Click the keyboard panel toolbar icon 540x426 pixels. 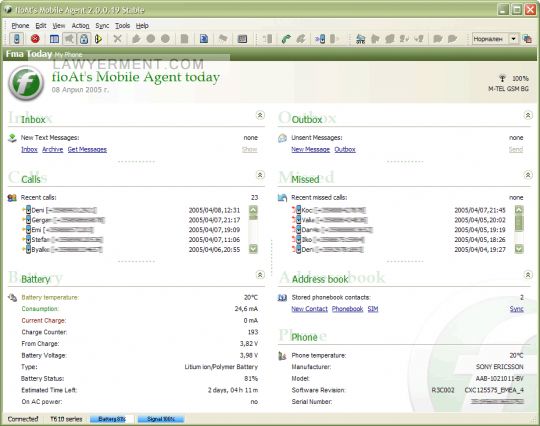pyautogui.click(x=242, y=39)
